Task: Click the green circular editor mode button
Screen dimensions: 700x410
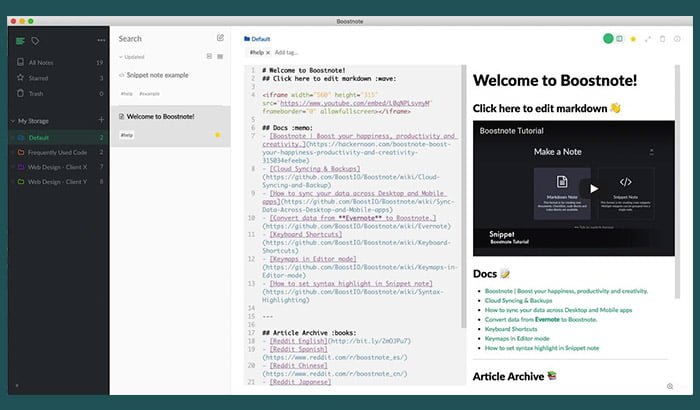Action: [608, 39]
